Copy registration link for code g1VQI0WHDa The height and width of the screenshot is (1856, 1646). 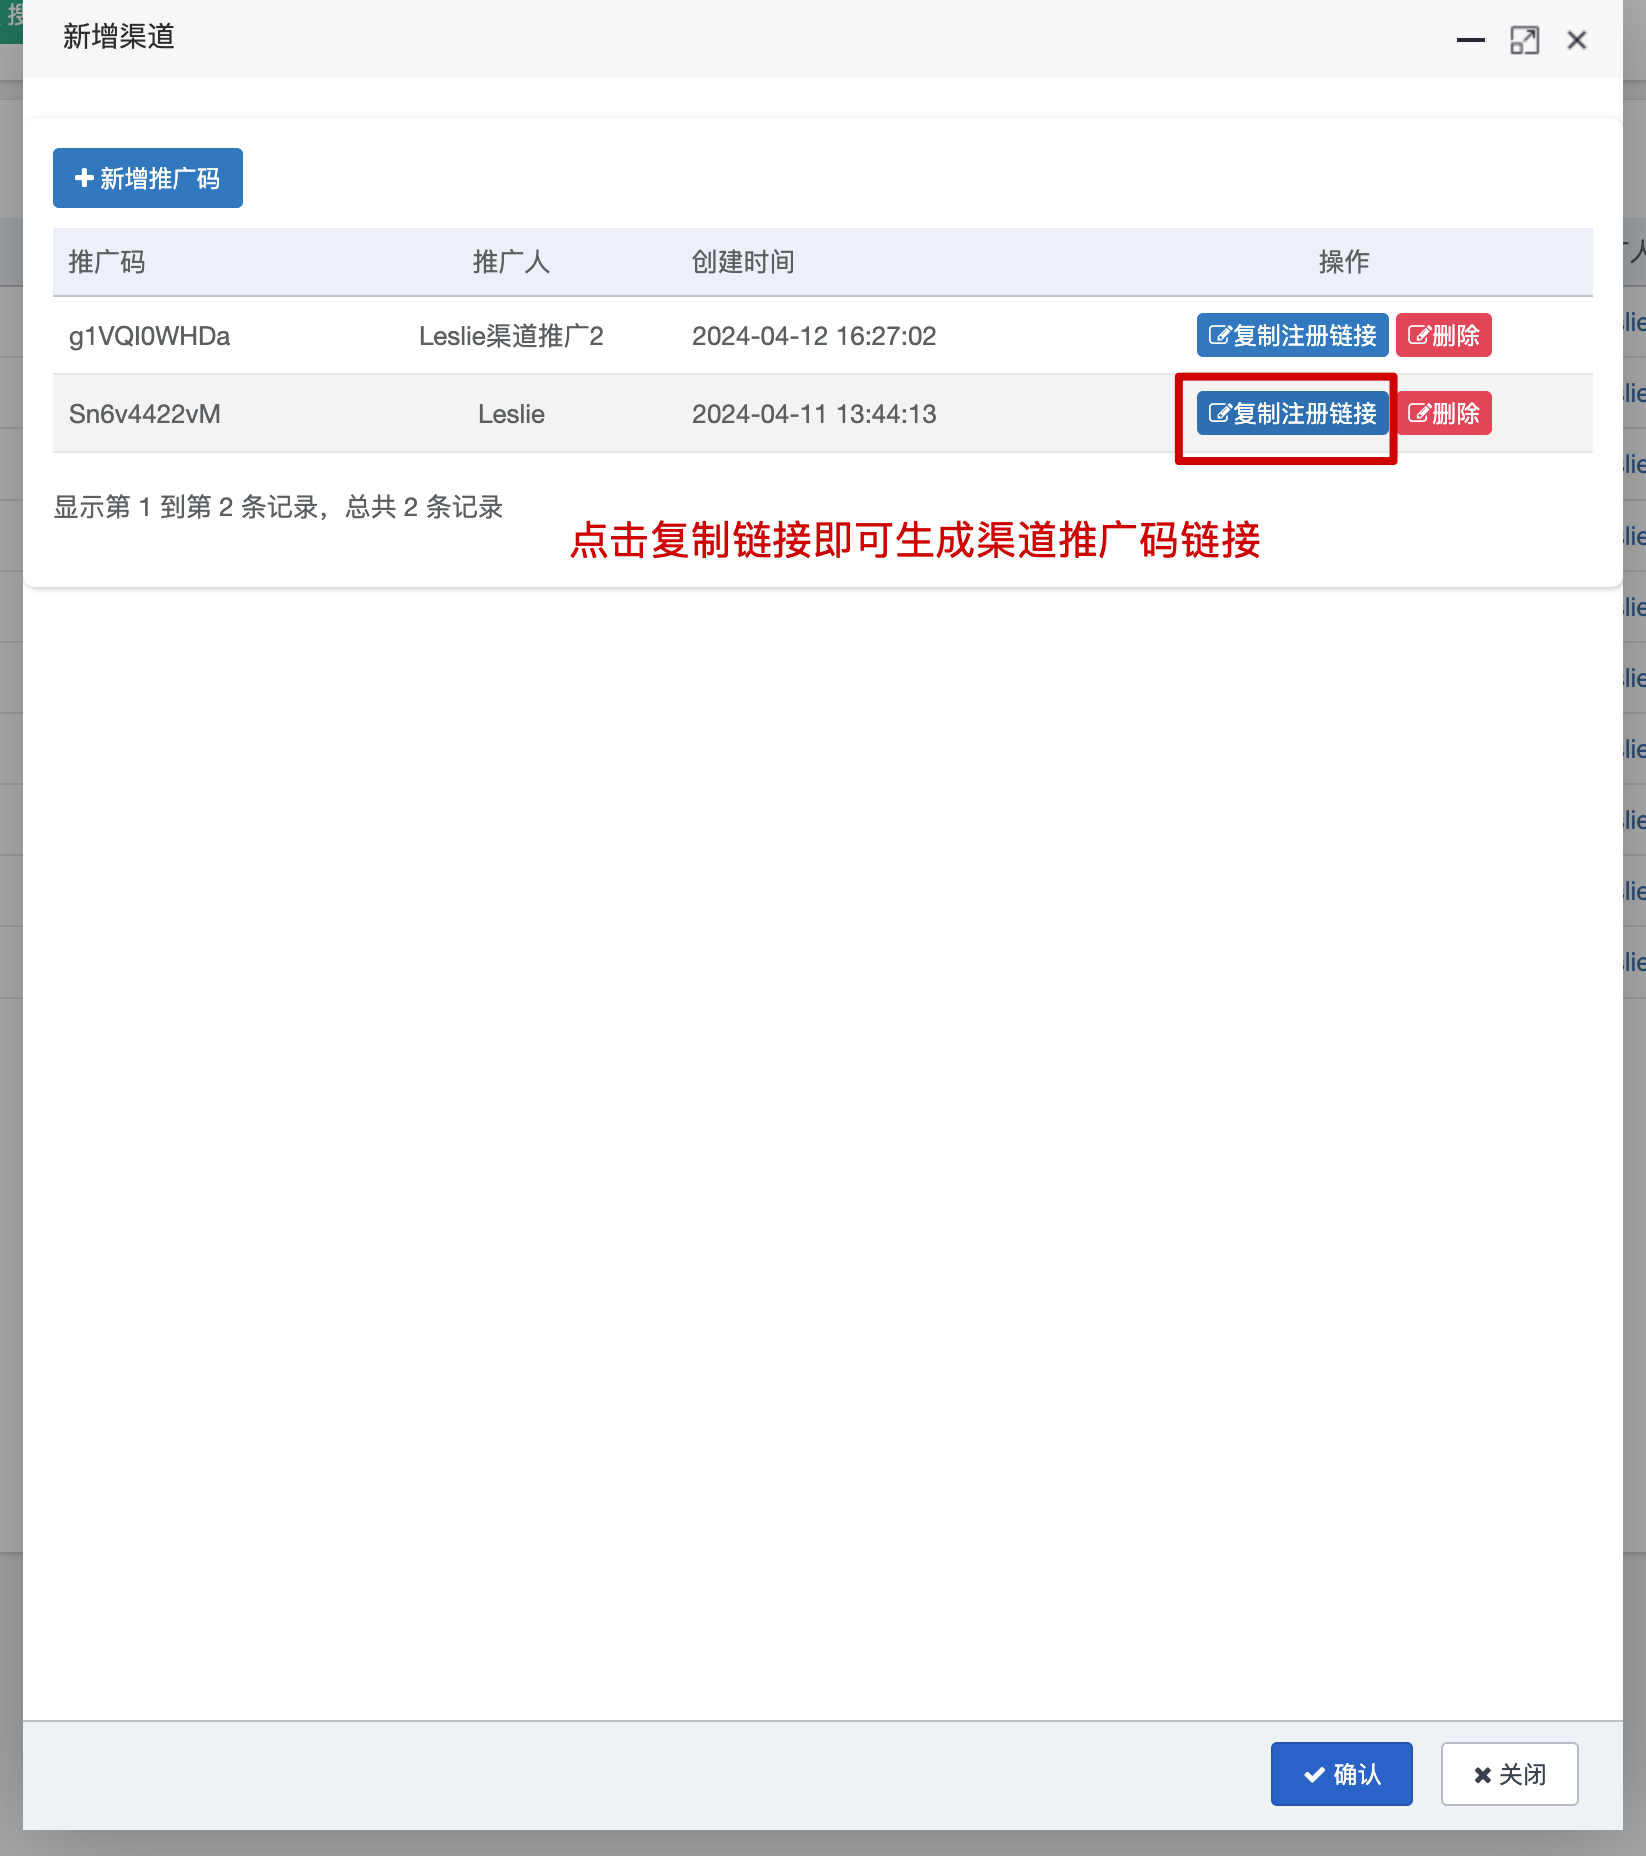click(1292, 335)
